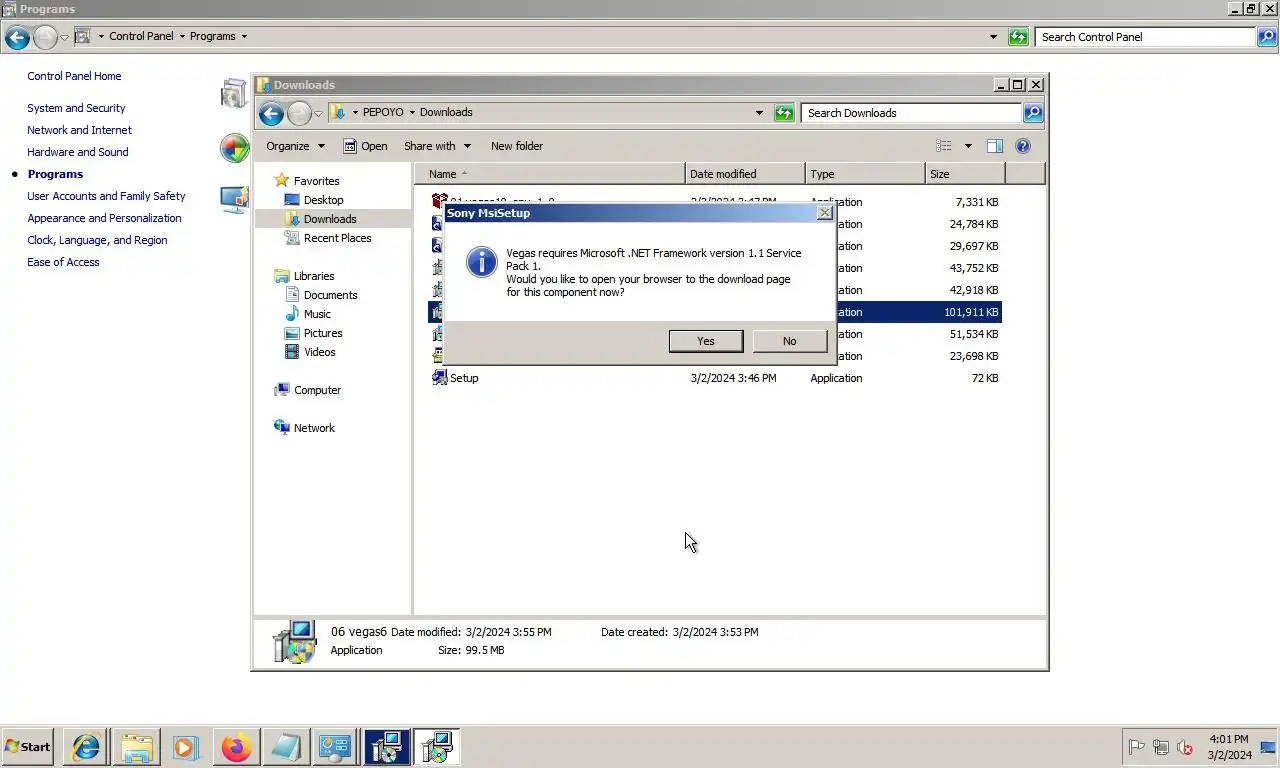Click the Start button

[28, 747]
